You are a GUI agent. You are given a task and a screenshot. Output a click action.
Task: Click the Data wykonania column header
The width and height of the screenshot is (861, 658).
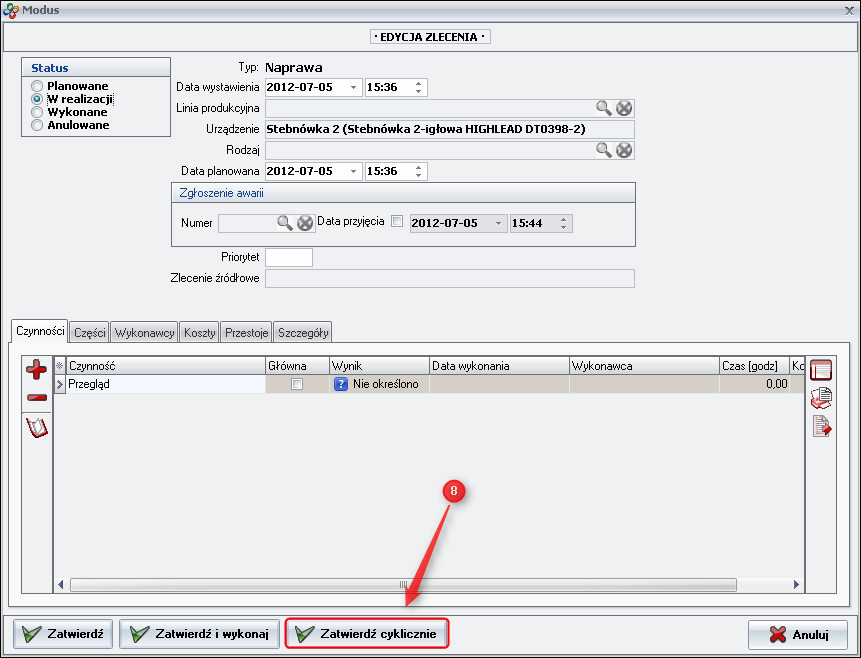click(x=499, y=366)
